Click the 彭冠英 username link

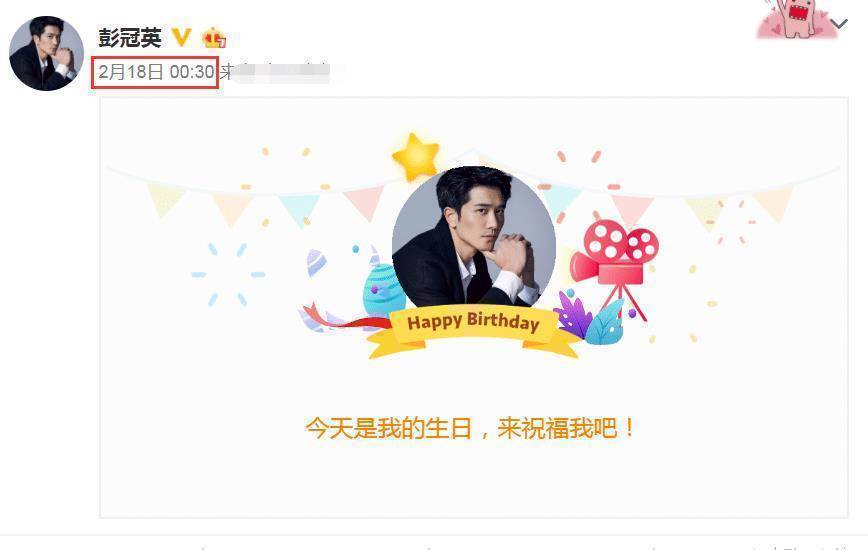click(130, 38)
